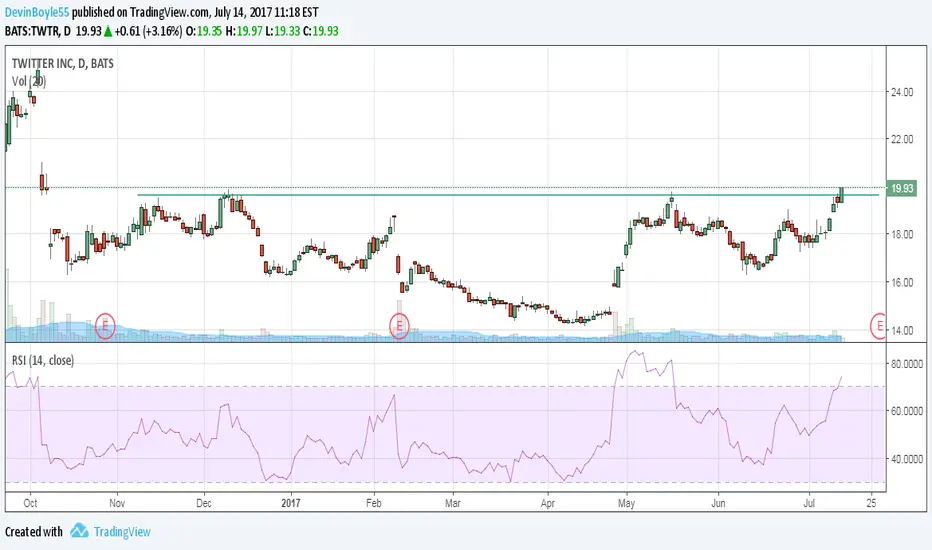The image size is (932, 550).
Task: Click the 60.0000 RSI axis label
Action: pos(907,411)
